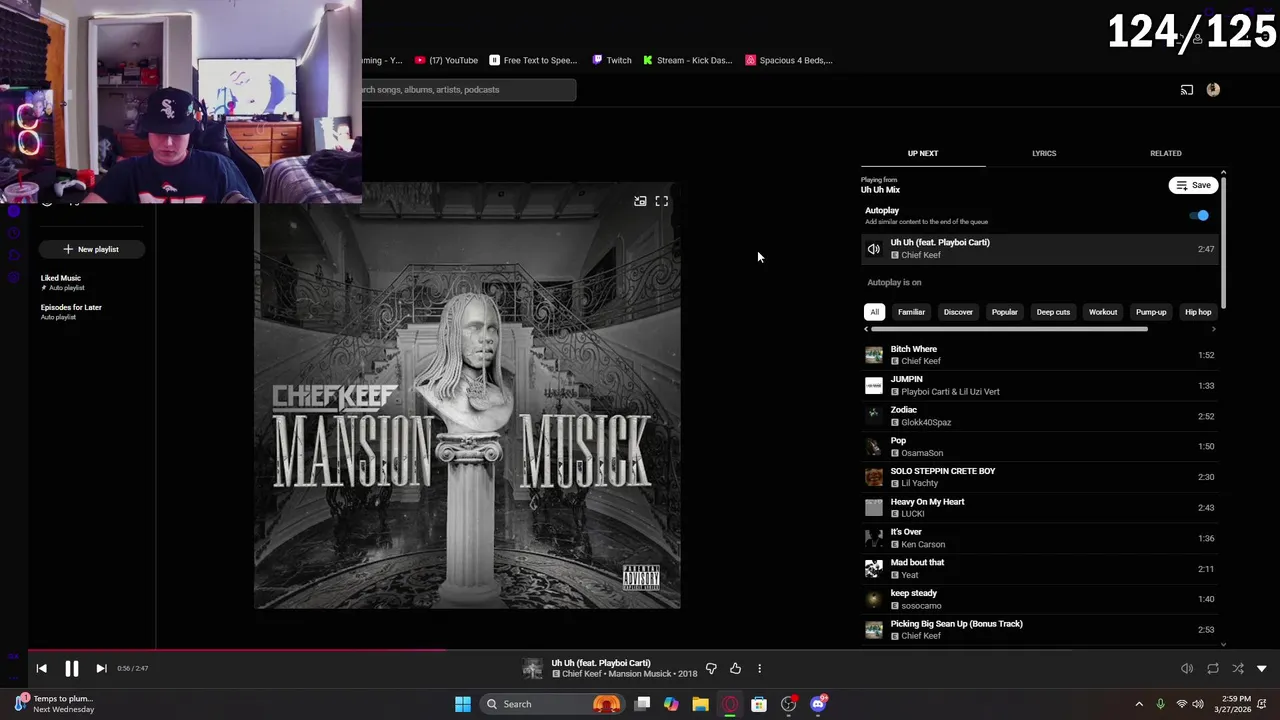Viewport: 1280px width, 720px height.
Task: Open the Free Text to Speech bookmark
Action: coord(533,60)
